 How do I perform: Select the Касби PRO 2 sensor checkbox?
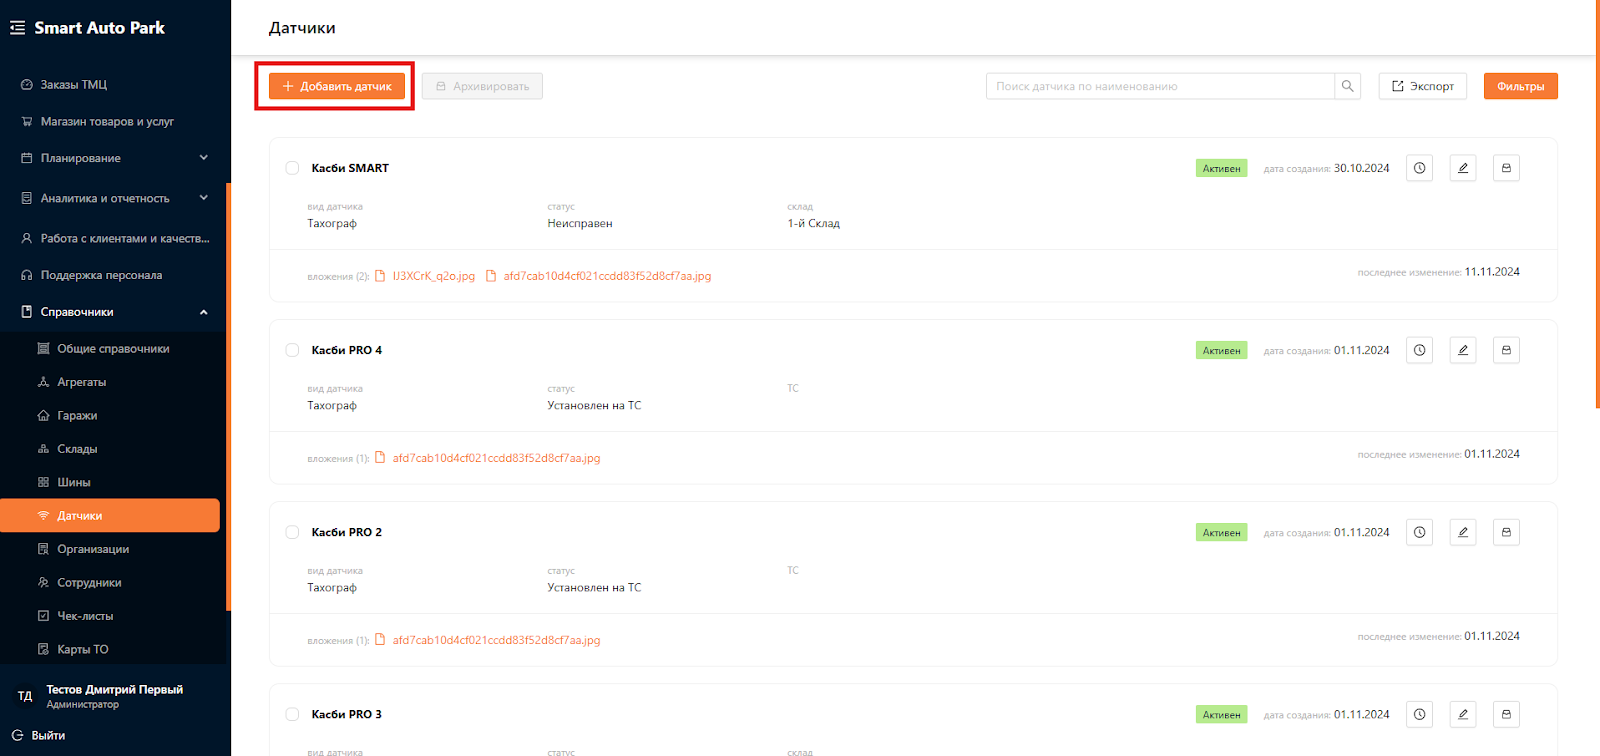(292, 532)
